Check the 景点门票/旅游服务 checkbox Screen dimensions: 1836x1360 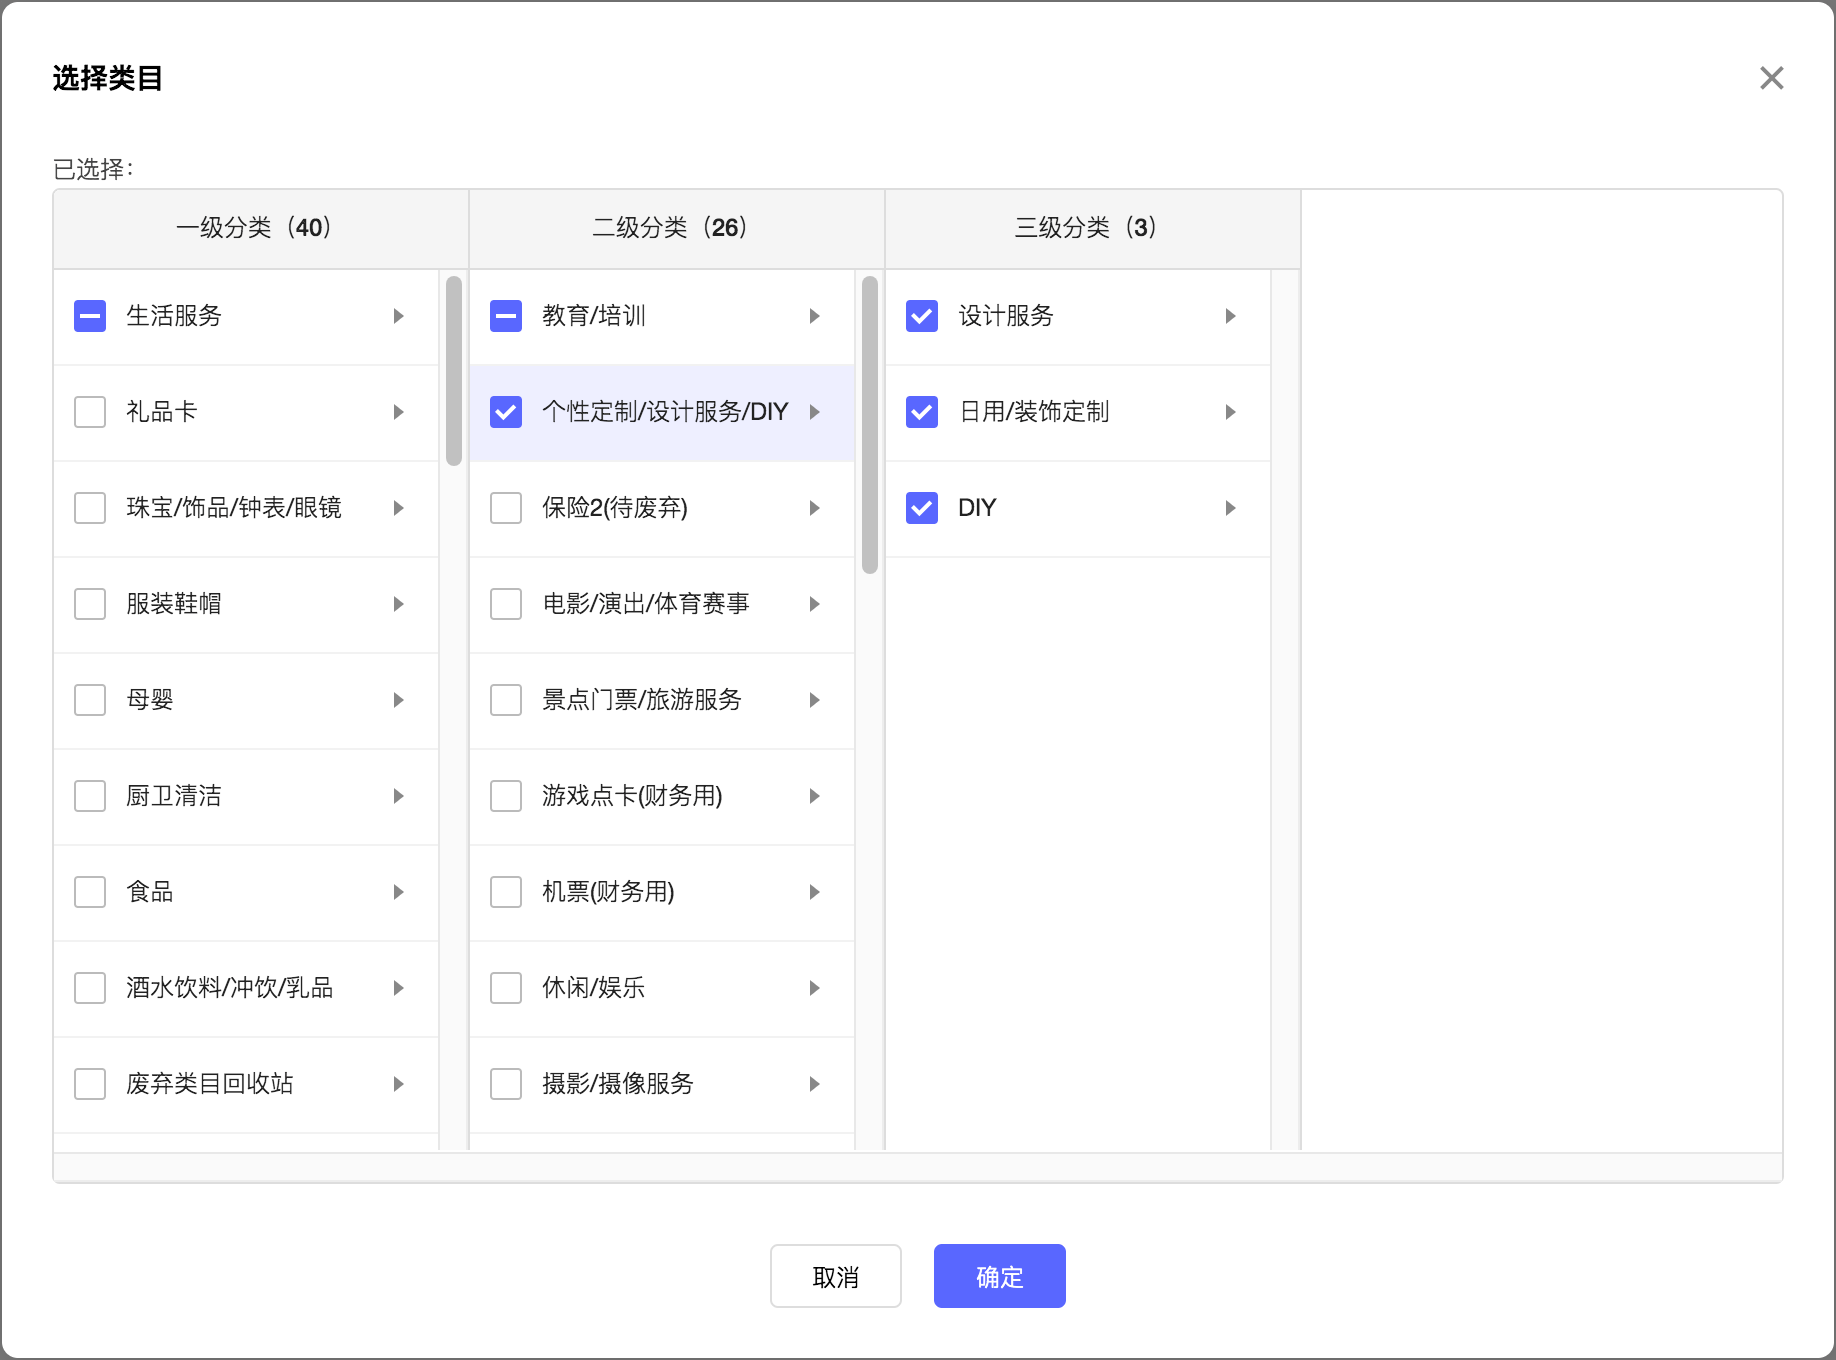506,700
